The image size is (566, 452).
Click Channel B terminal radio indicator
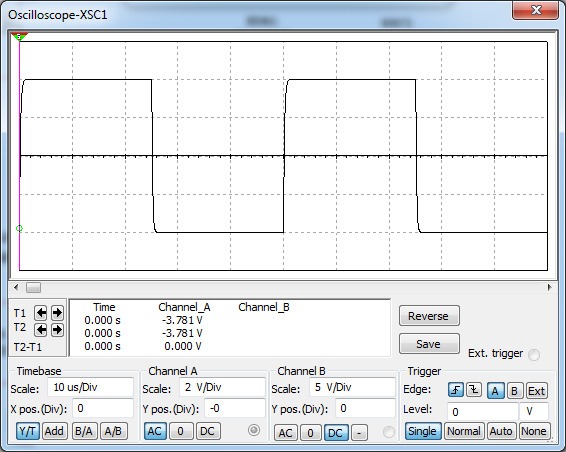click(389, 432)
